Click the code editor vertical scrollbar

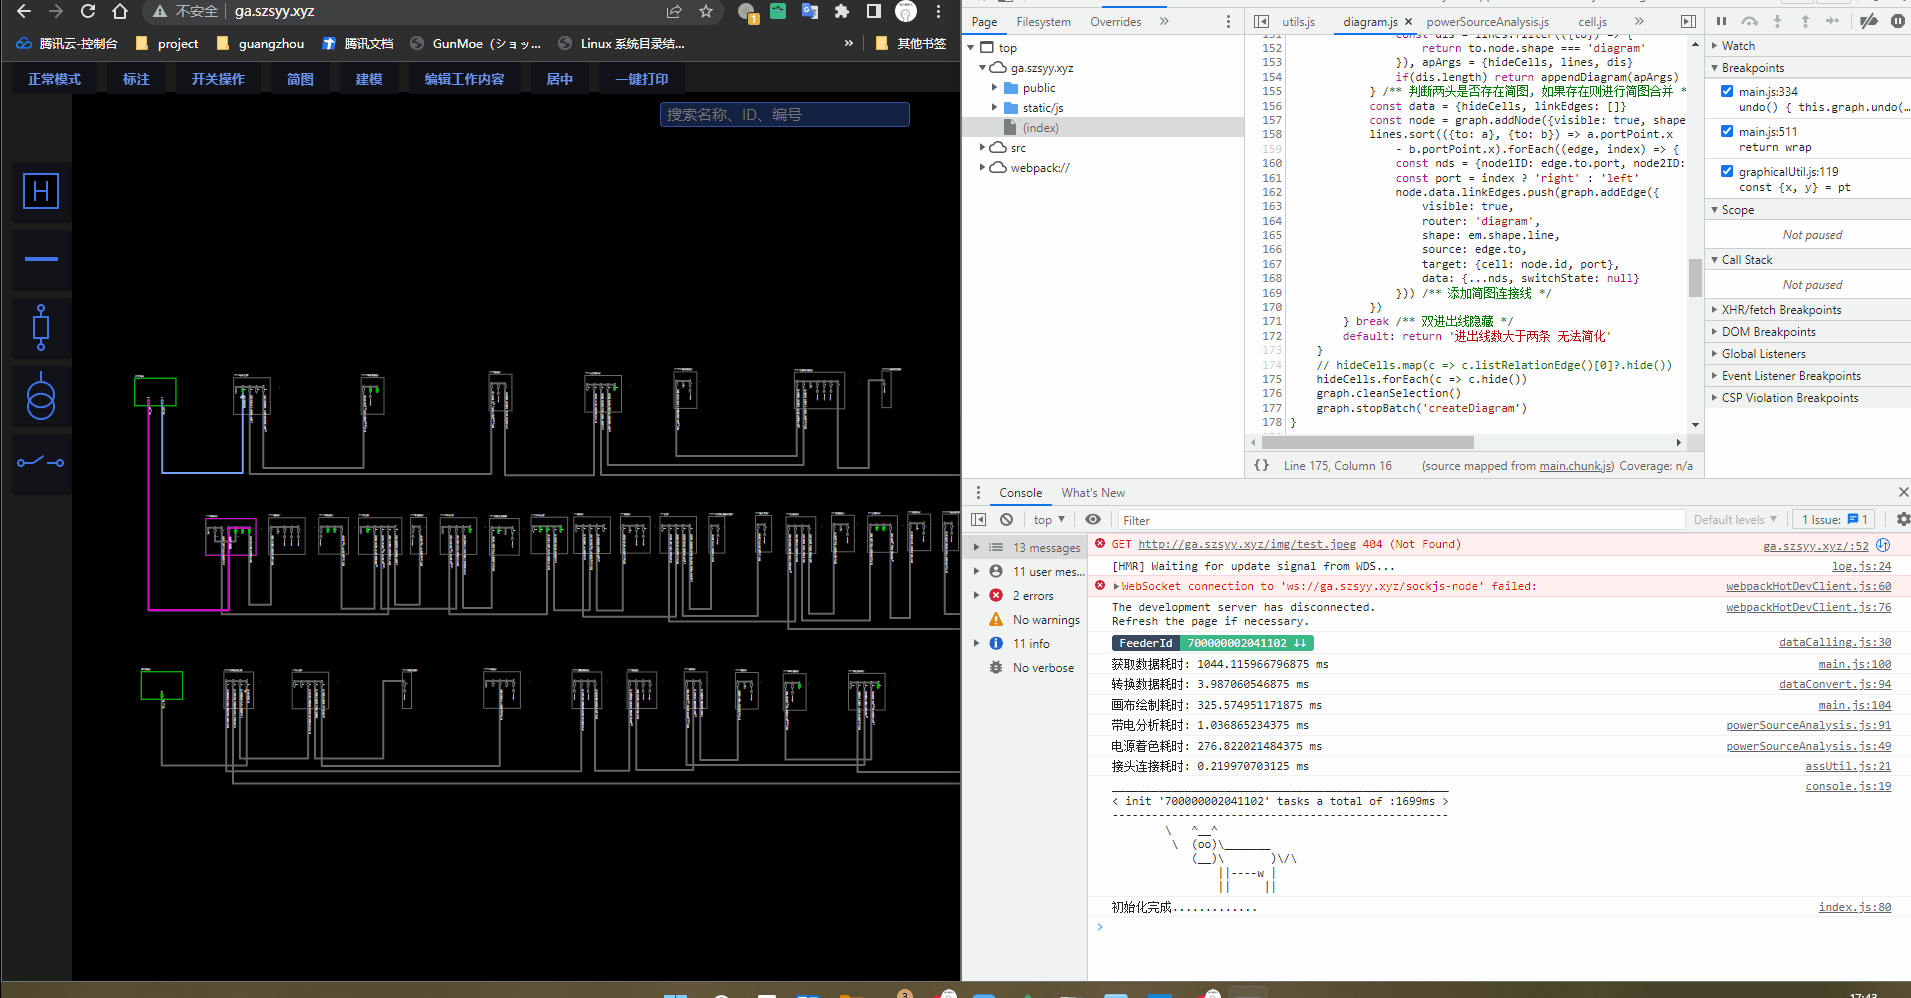pyautogui.click(x=1695, y=278)
